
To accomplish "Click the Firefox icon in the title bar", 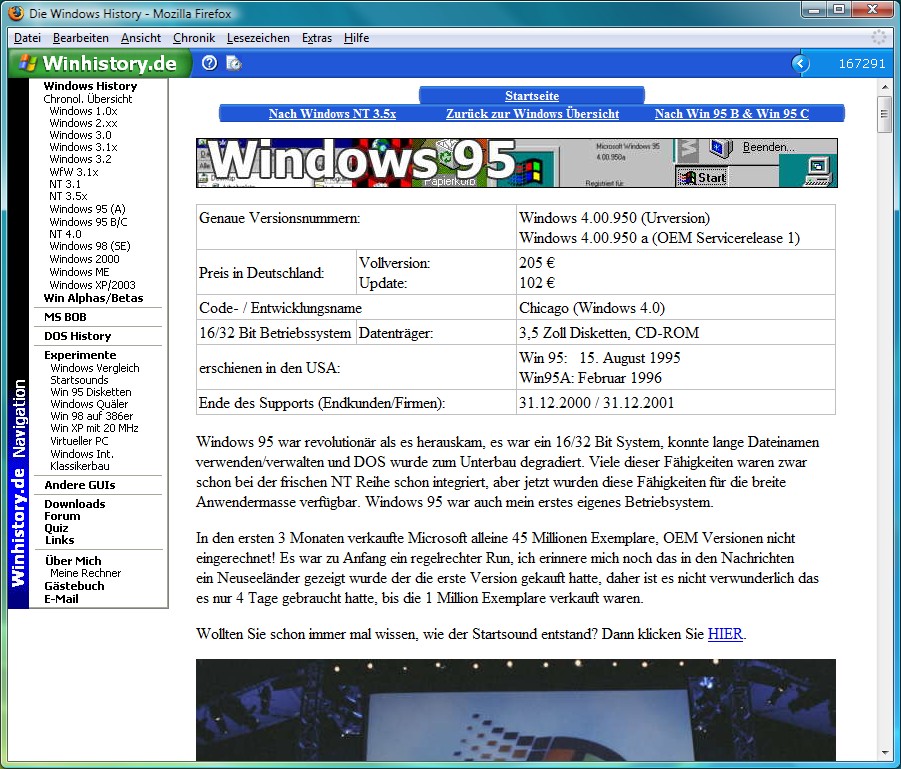I will [16, 13].
